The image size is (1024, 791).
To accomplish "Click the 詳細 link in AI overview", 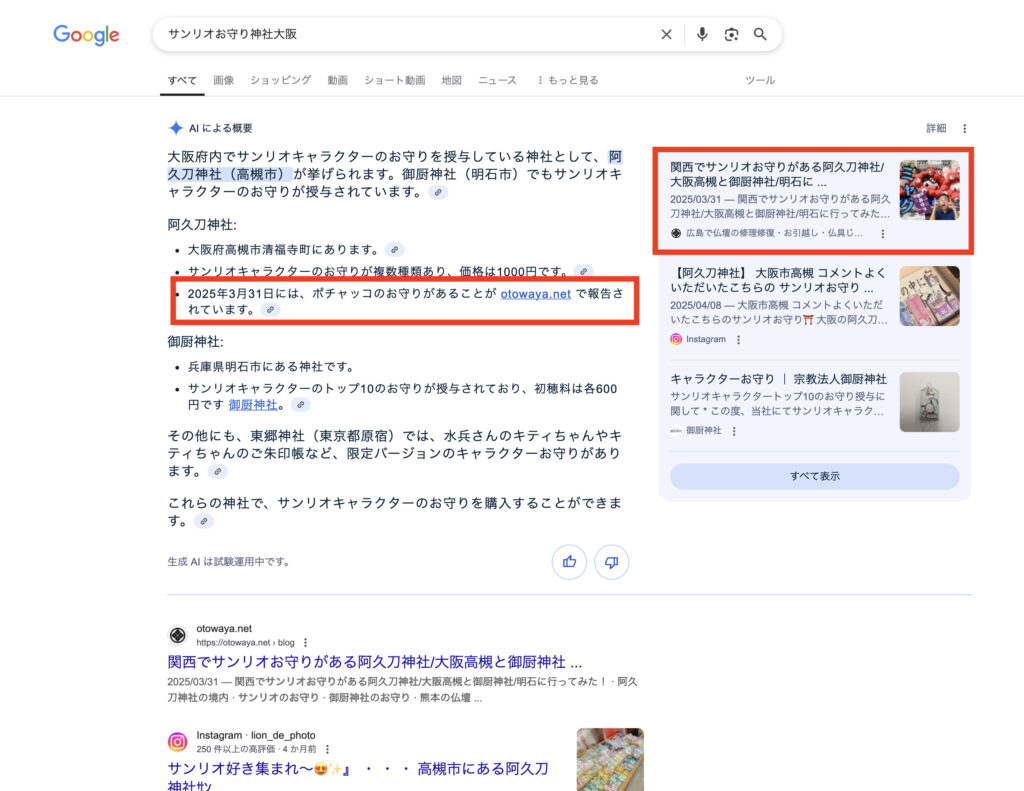I will point(936,129).
